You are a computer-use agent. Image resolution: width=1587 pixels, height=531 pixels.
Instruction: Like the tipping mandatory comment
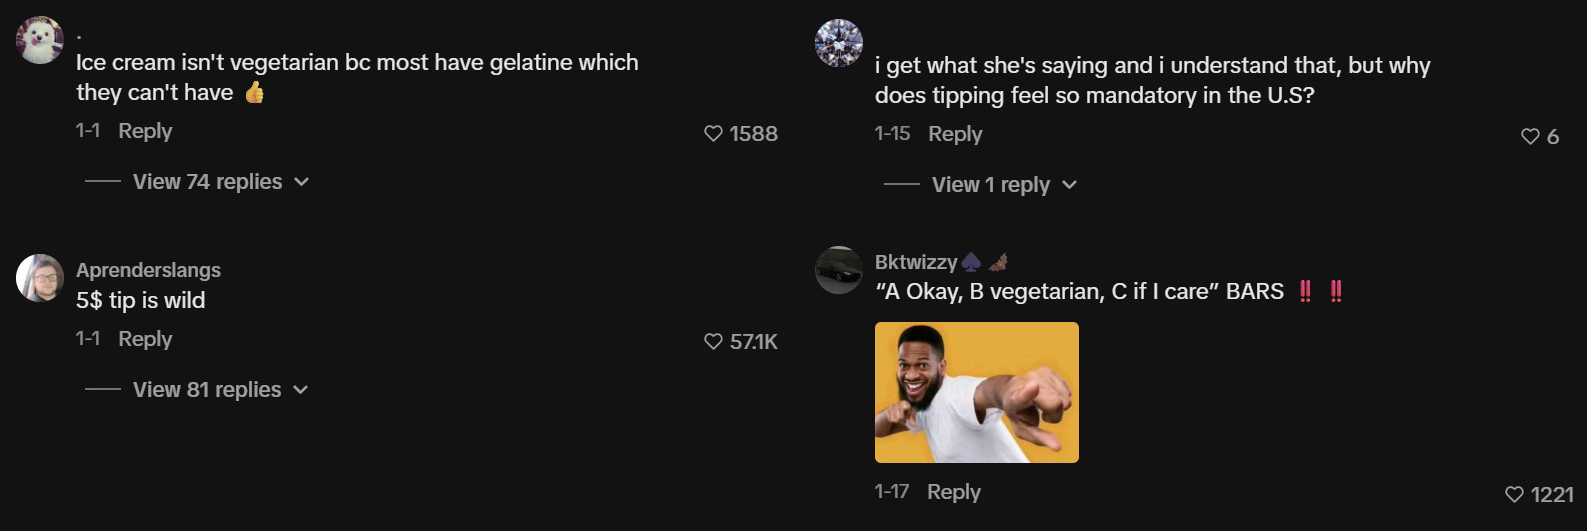1530,137
